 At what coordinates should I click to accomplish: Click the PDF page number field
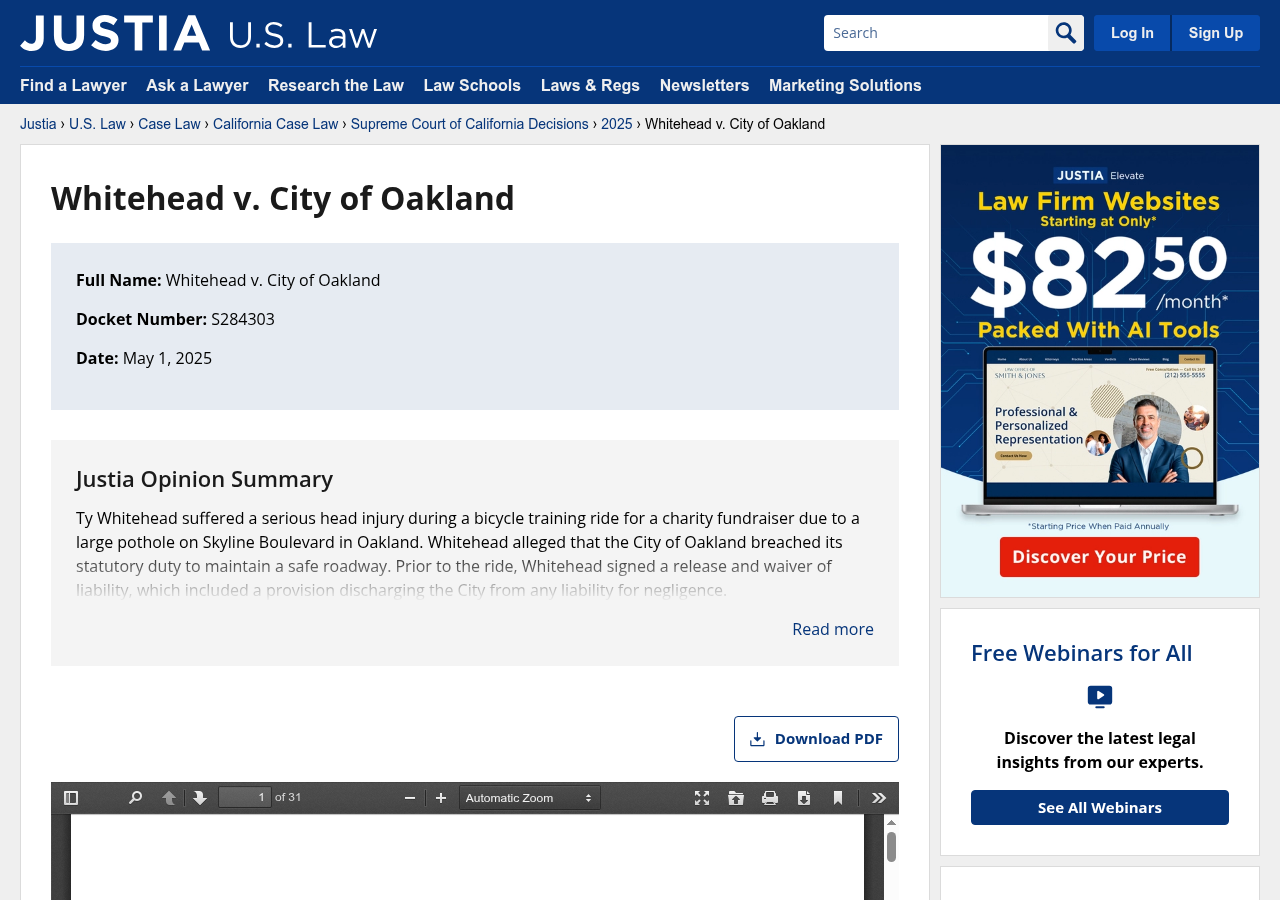click(x=245, y=797)
